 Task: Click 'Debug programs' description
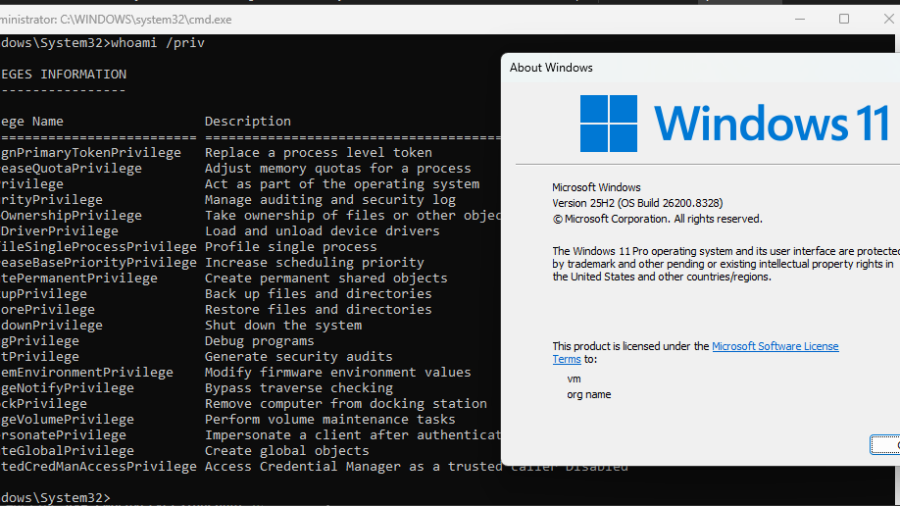[x=259, y=341]
